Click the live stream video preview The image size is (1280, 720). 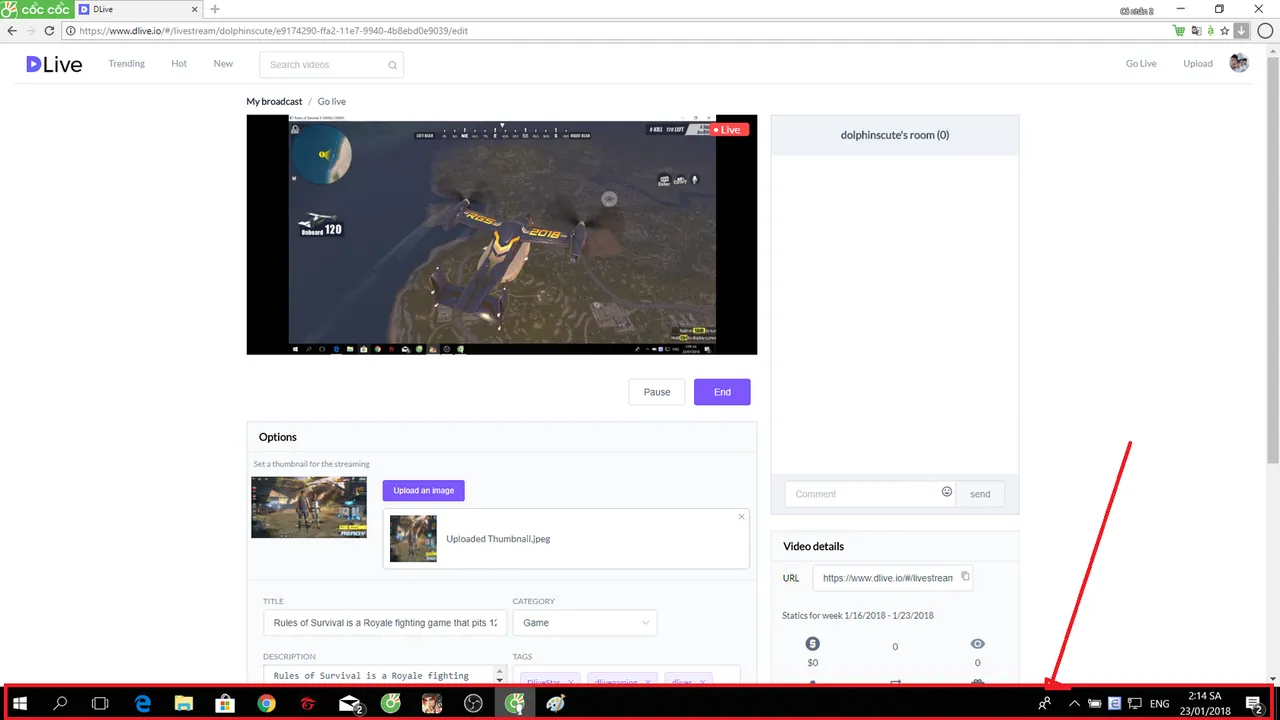[502, 234]
